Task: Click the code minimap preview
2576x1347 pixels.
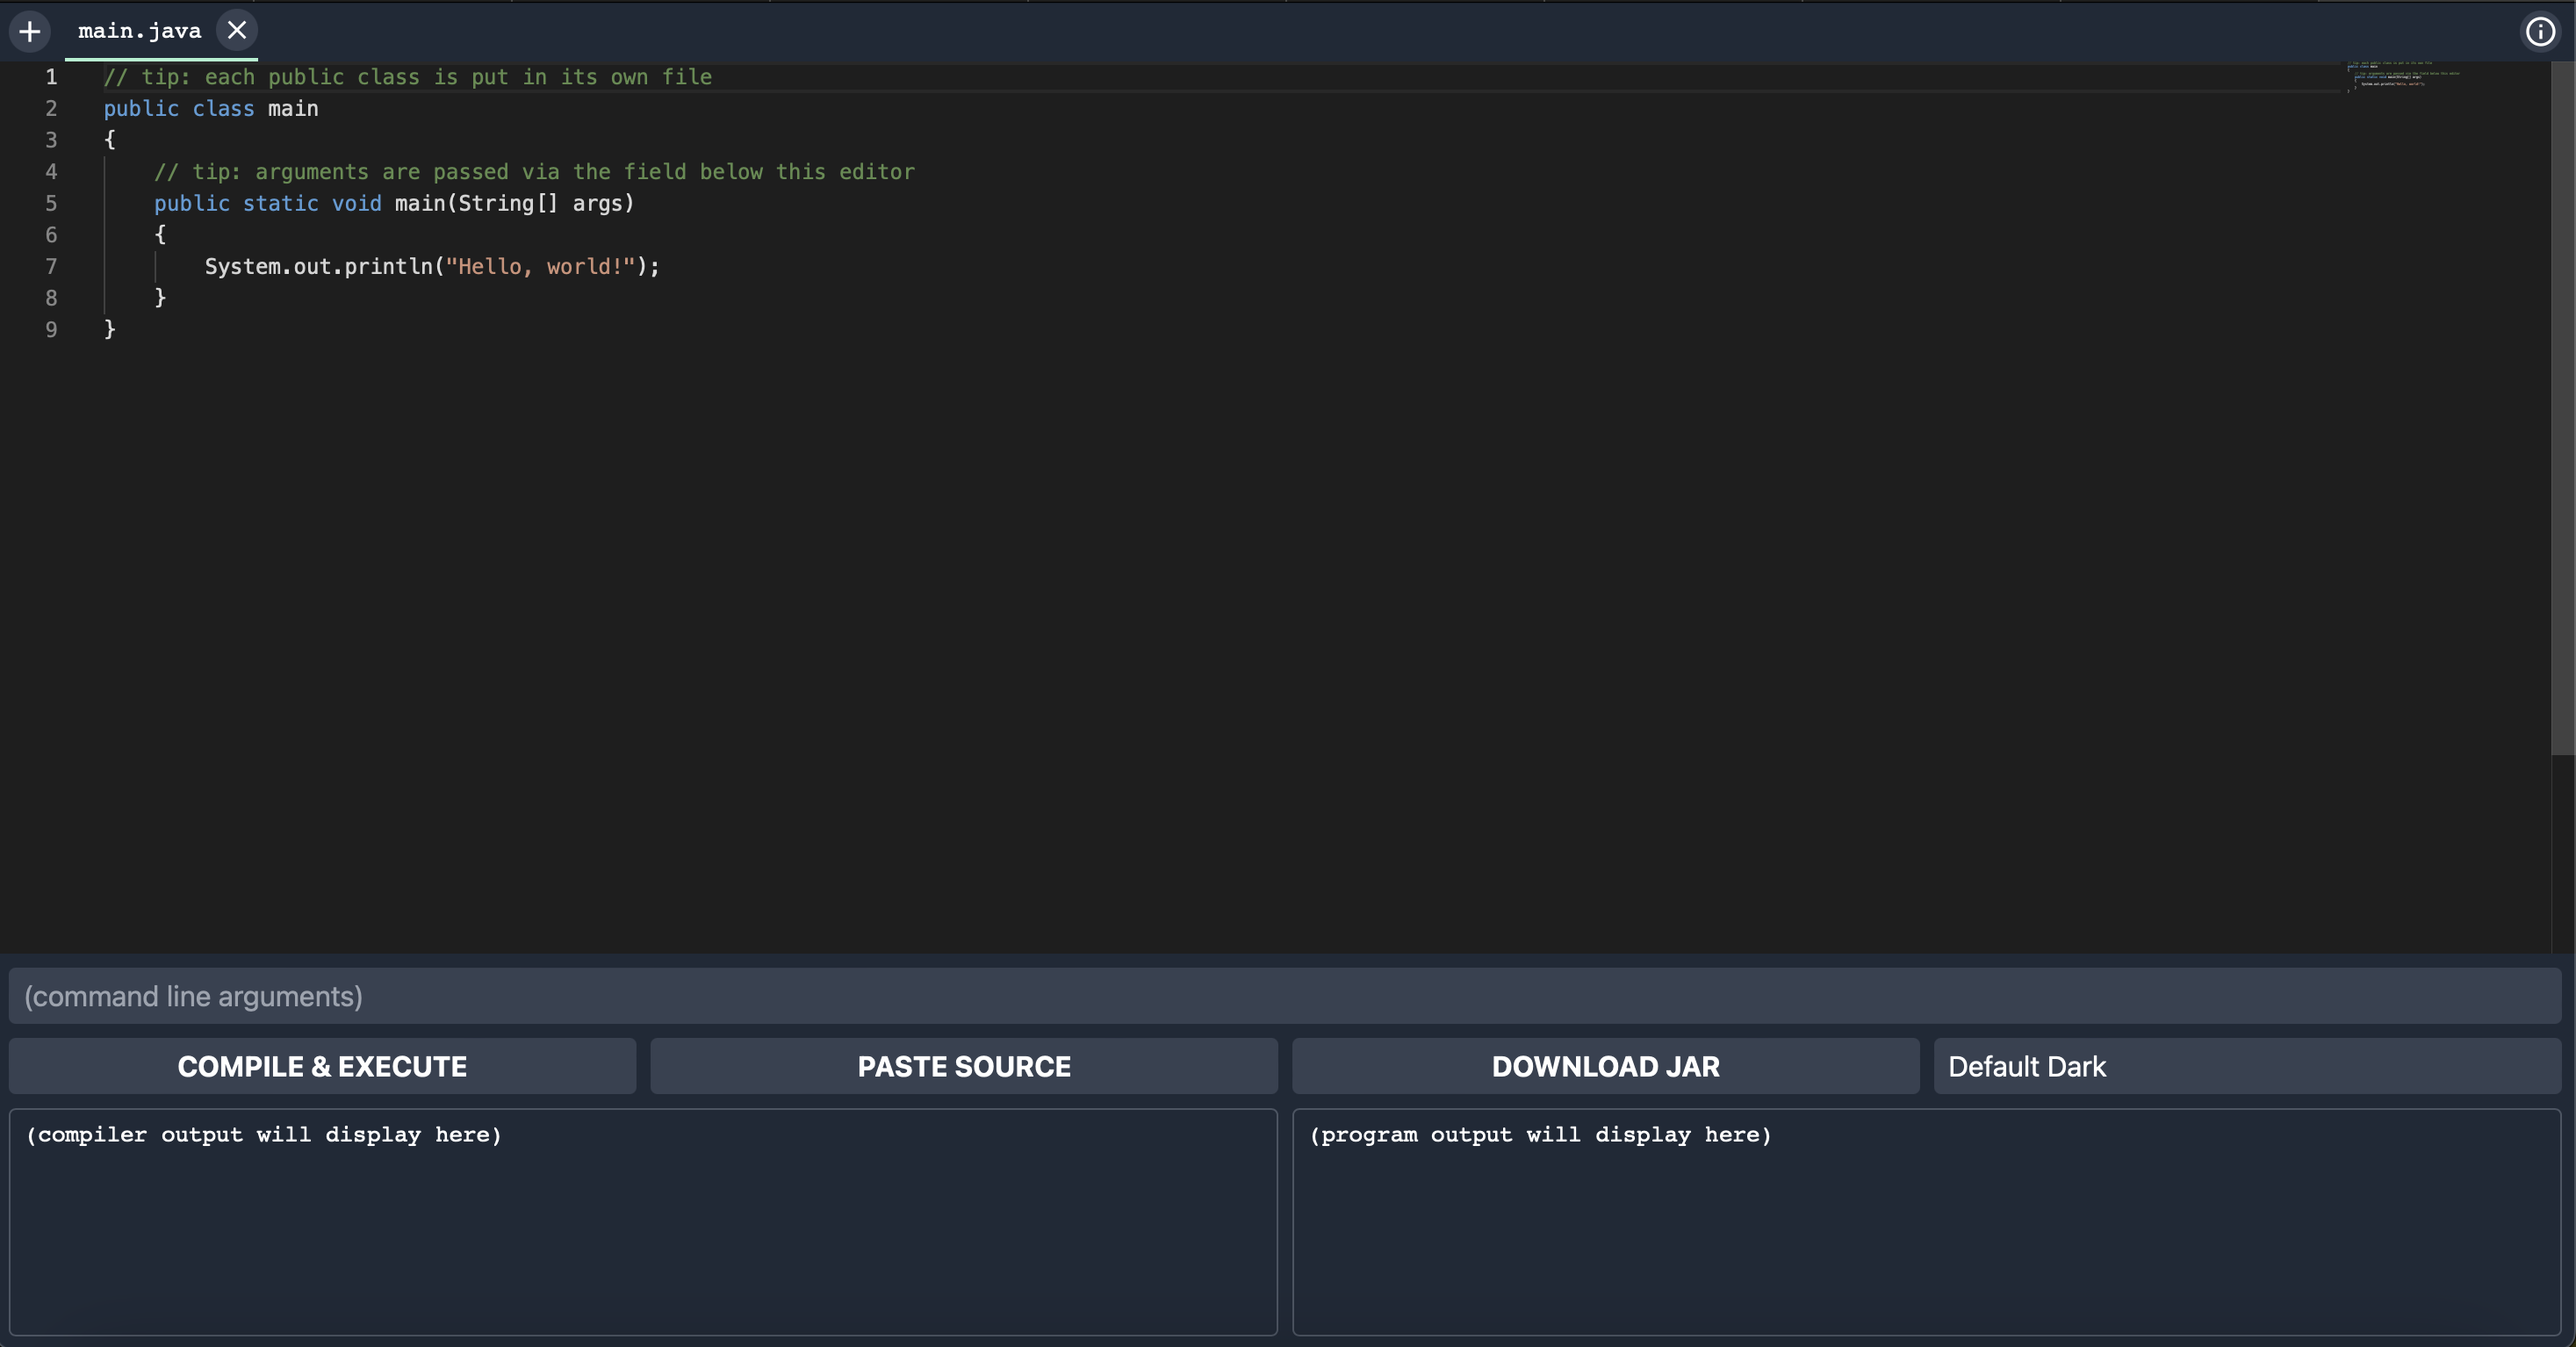Action: 2402,76
